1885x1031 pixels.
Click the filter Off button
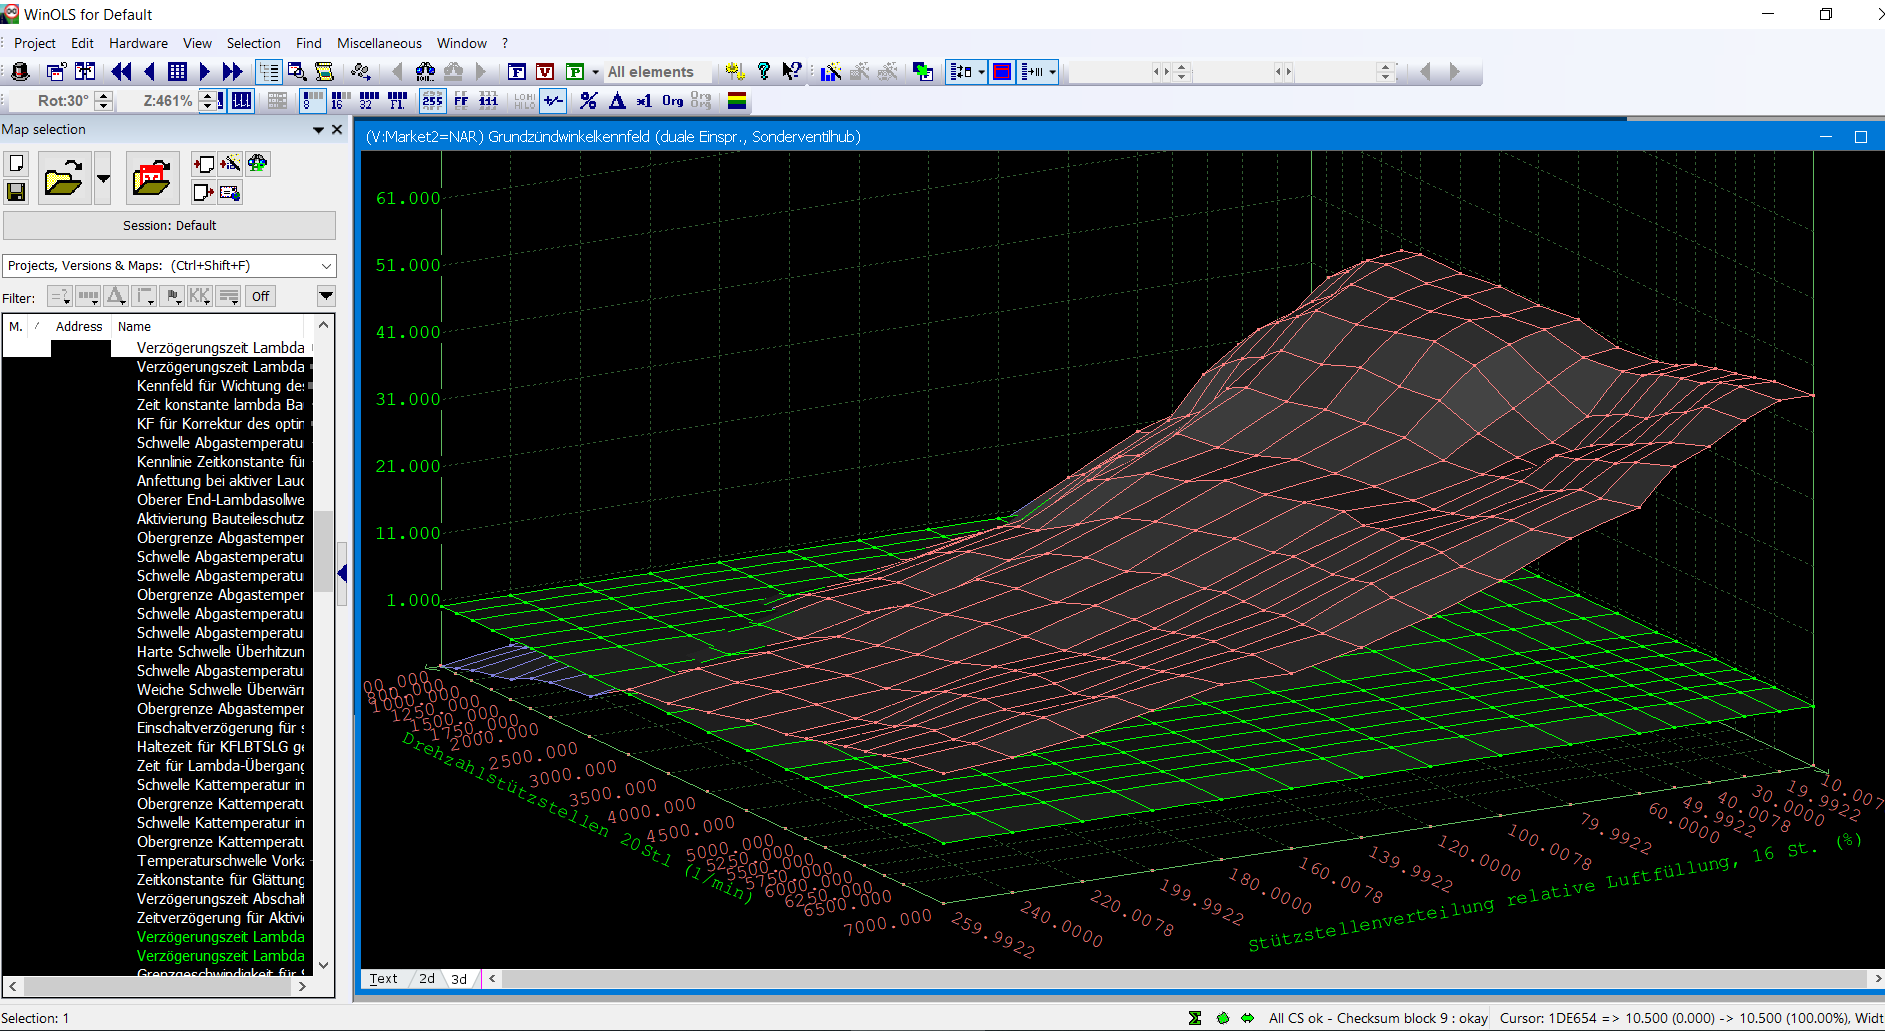click(x=261, y=296)
